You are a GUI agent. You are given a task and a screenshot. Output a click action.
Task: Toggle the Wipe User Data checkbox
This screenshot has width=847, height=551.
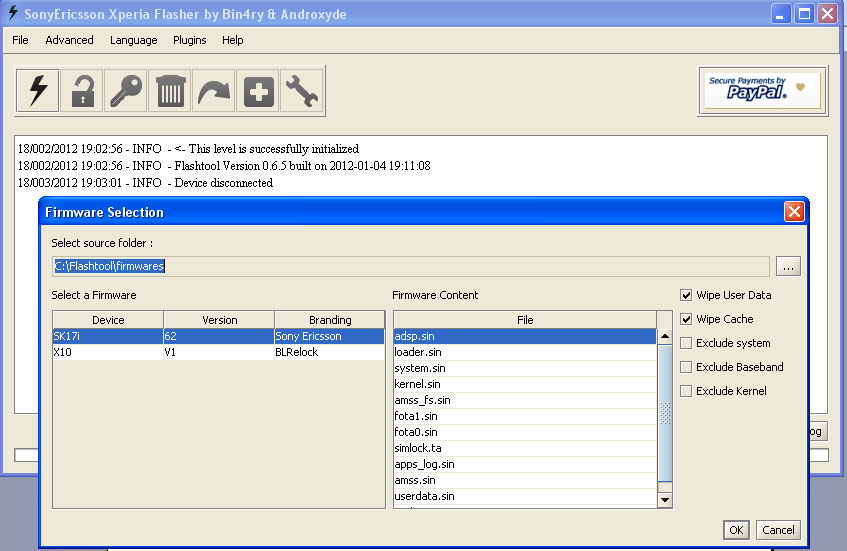pos(686,295)
